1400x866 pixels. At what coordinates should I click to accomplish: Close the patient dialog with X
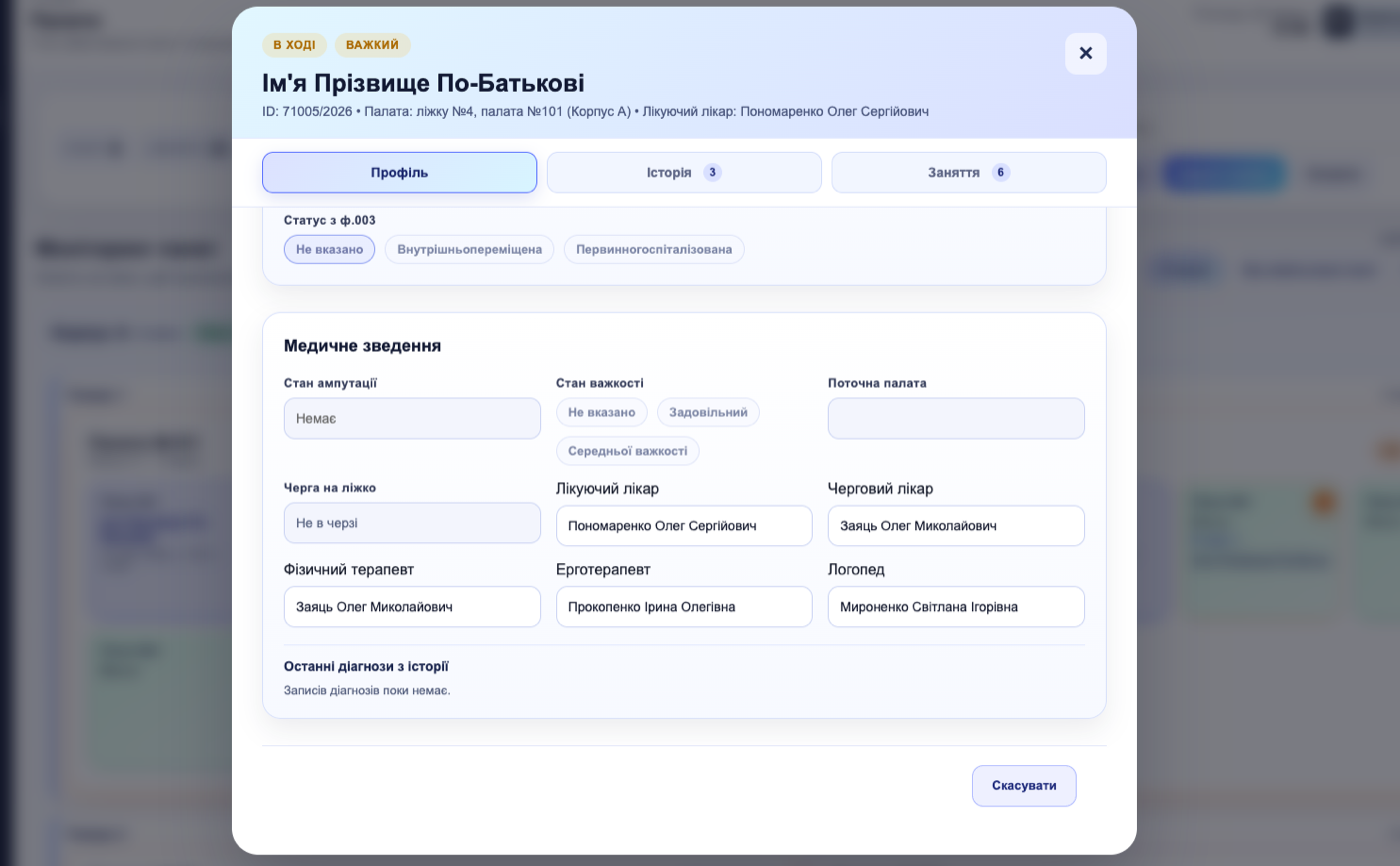[1085, 53]
